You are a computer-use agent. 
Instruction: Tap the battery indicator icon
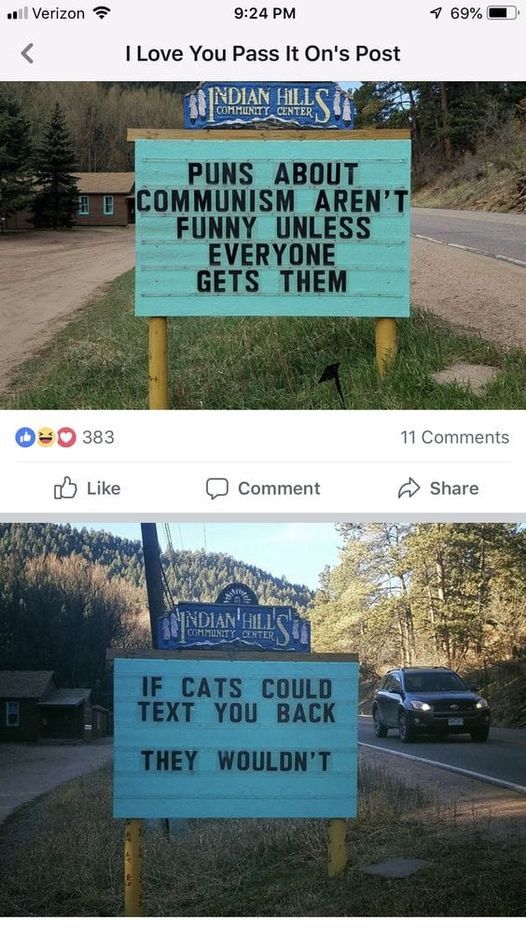point(503,13)
